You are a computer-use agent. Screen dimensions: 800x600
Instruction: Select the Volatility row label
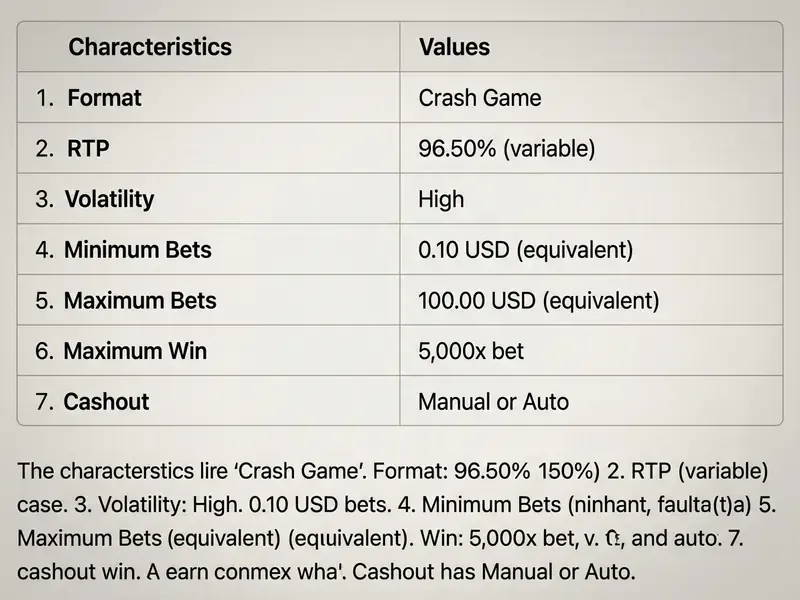109,199
